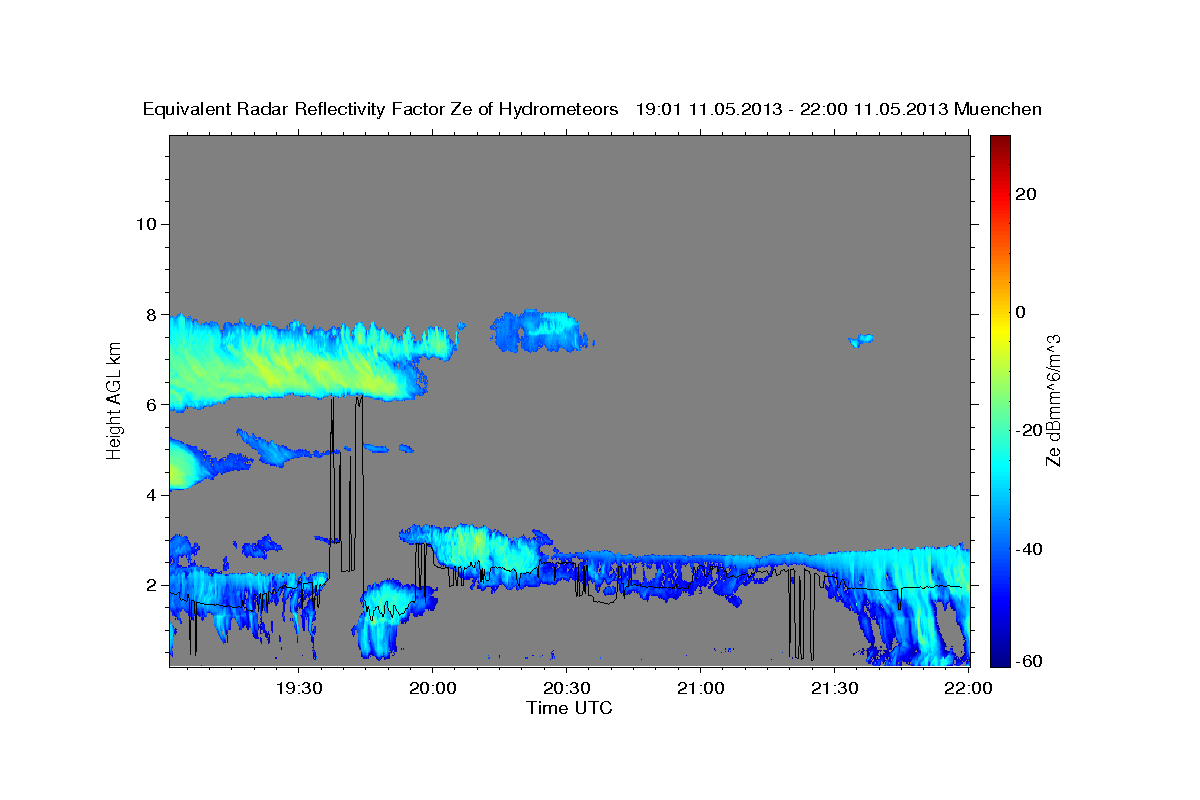This screenshot has width=1200, height=800.
Task: Click the plot title text
Action: tap(592, 109)
